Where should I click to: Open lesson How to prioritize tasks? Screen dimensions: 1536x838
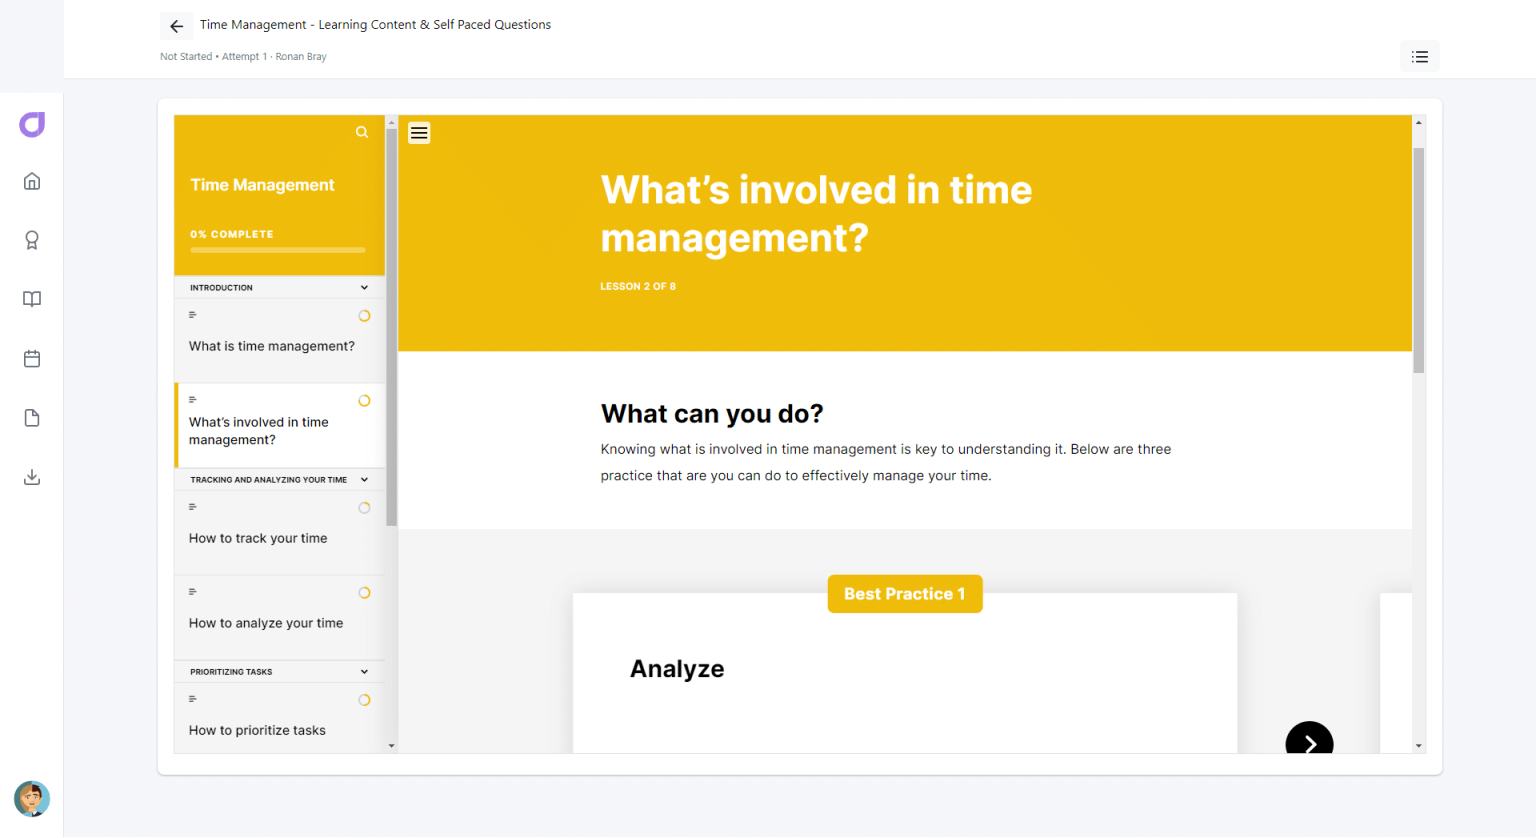280,718
